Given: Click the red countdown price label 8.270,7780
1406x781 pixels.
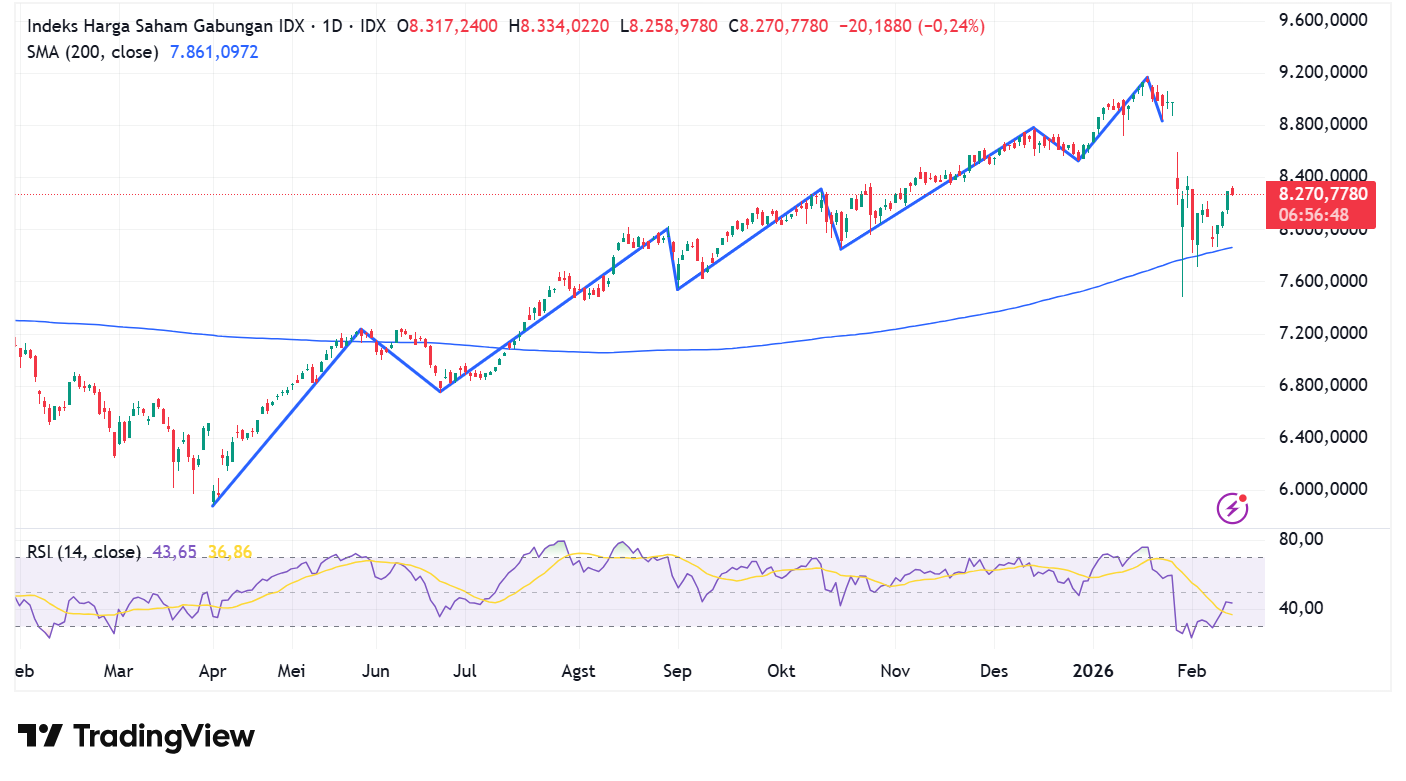Looking at the screenshot, I should tap(1322, 205).
